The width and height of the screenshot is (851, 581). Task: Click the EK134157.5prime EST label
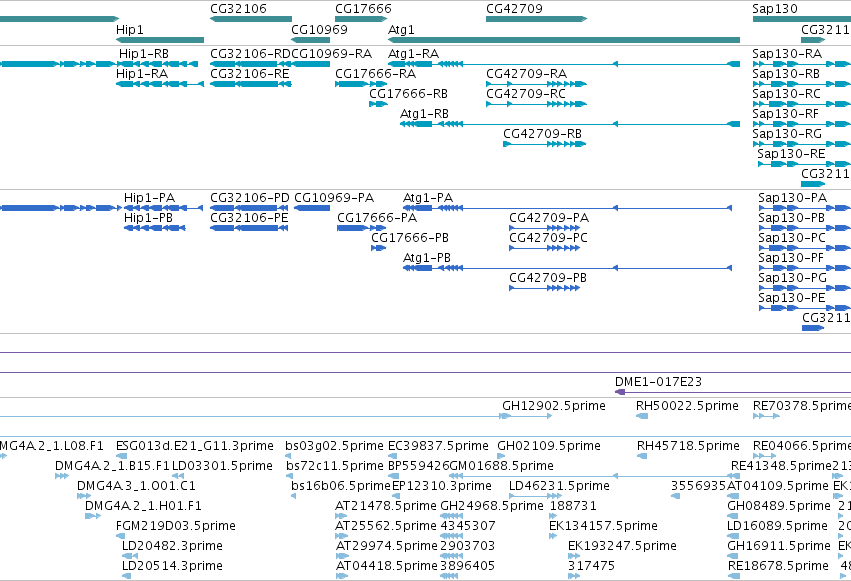604,527
